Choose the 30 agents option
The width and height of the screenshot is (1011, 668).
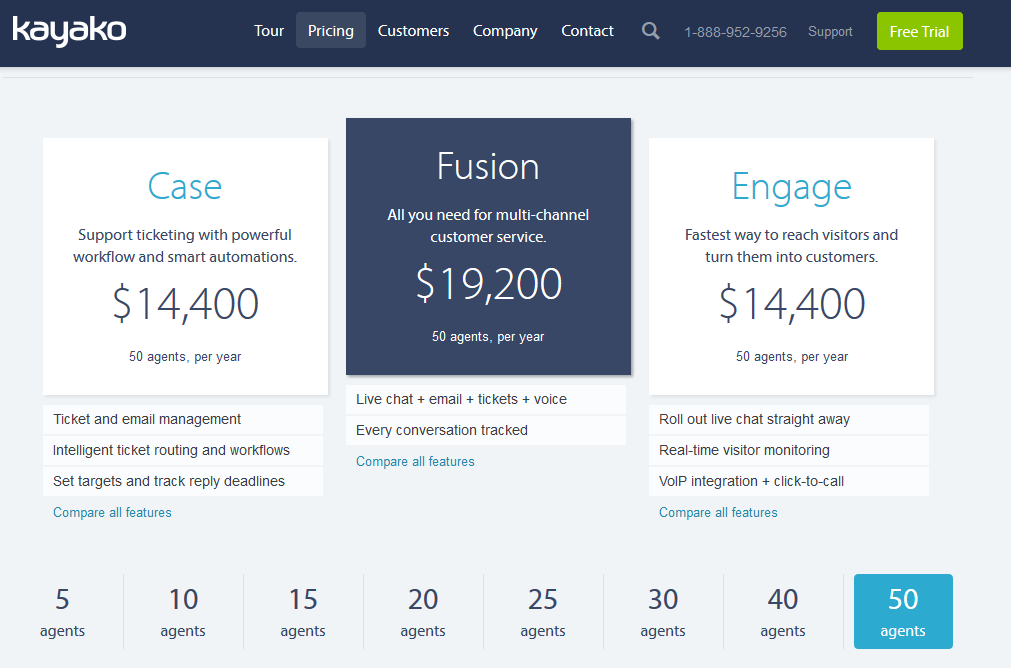663,611
